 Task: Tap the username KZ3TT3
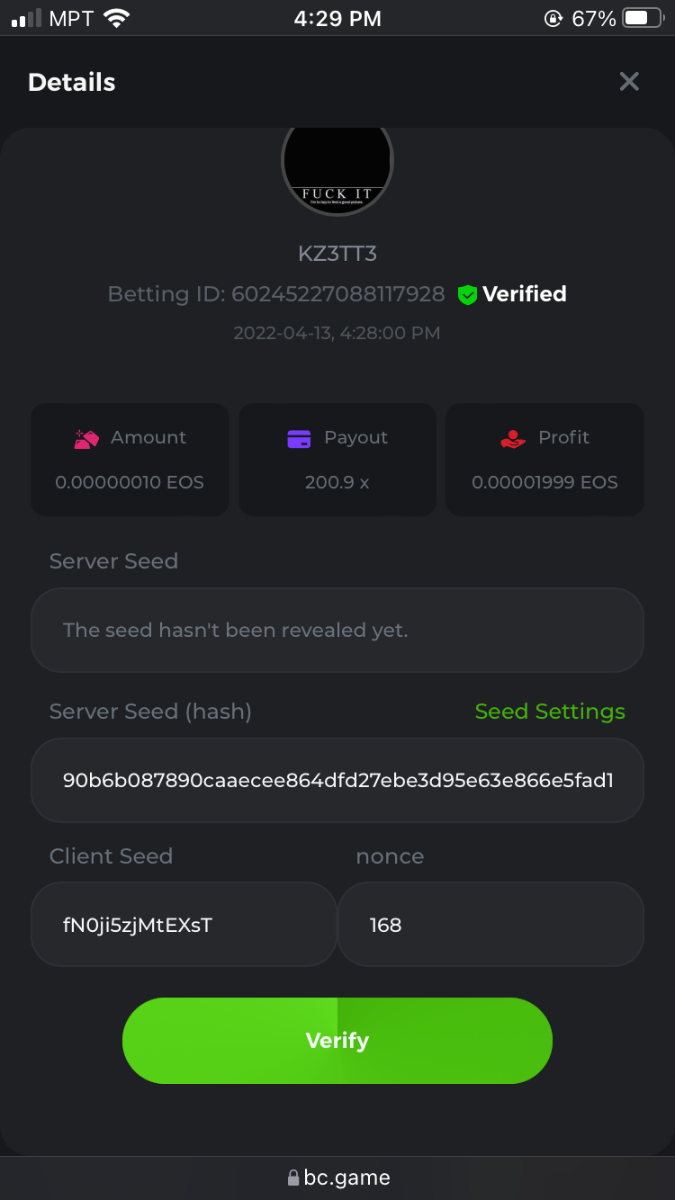click(x=337, y=254)
